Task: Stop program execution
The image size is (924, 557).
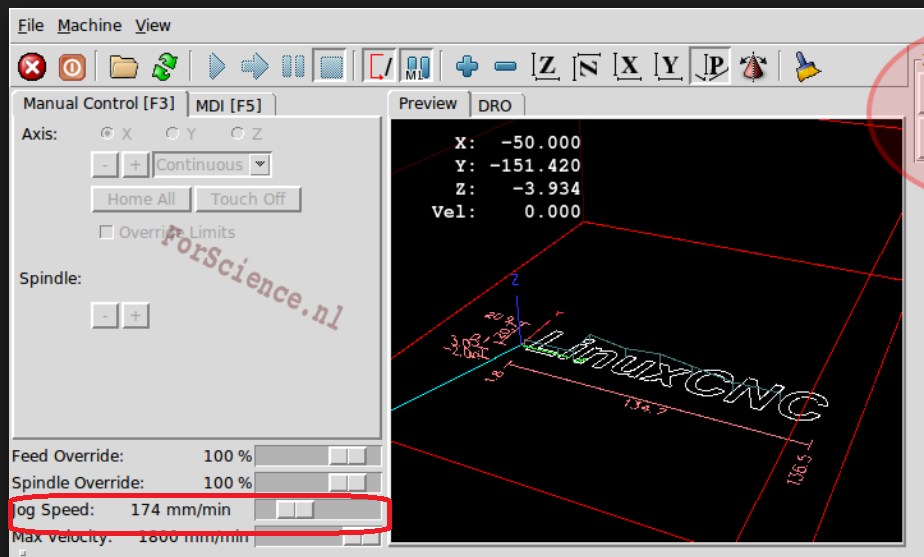Action: [331, 66]
